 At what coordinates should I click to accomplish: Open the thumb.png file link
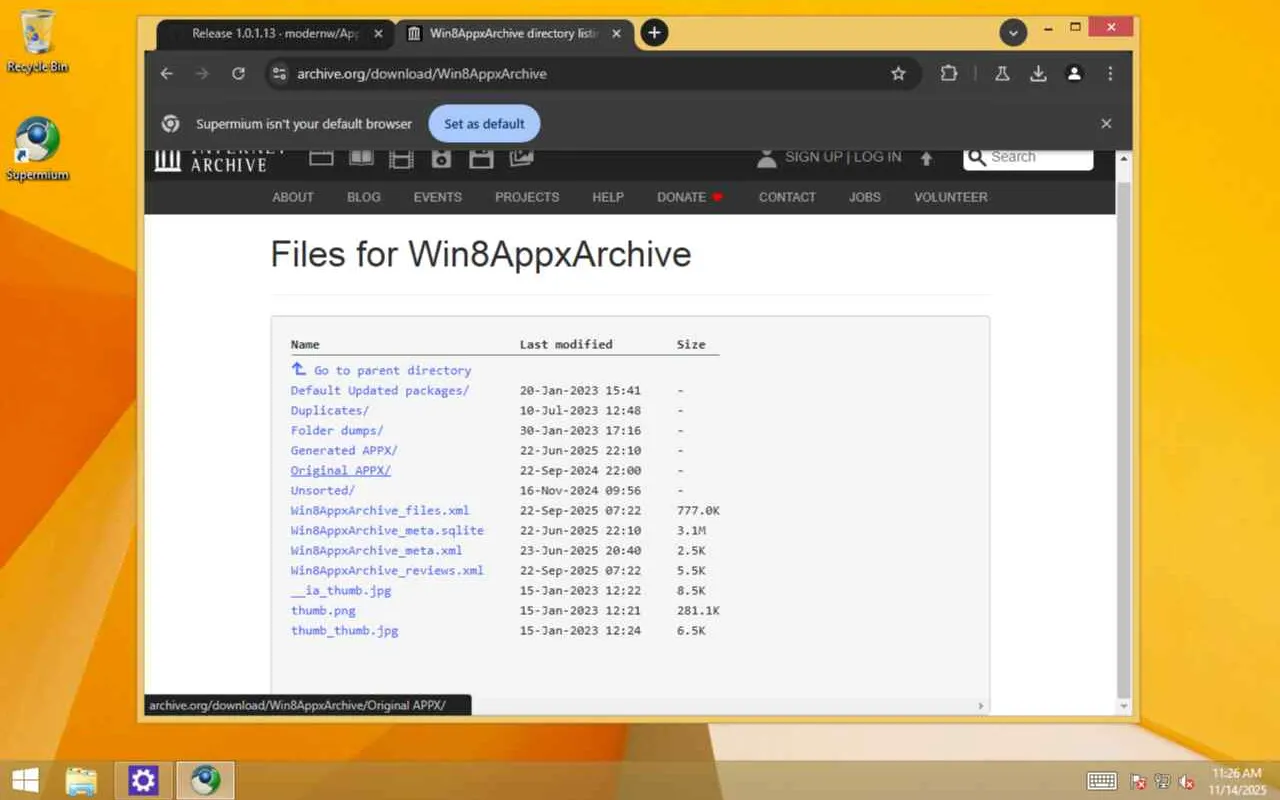pyautogui.click(x=323, y=610)
